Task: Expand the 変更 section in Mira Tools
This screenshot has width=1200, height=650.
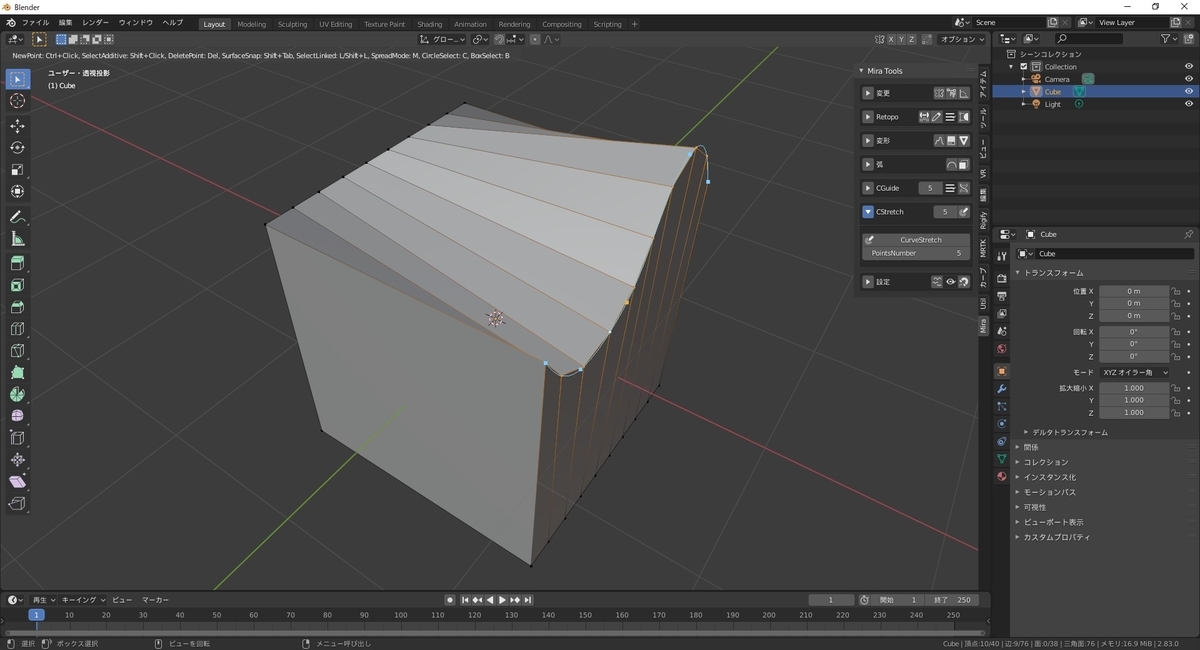Action: (868, 93)
